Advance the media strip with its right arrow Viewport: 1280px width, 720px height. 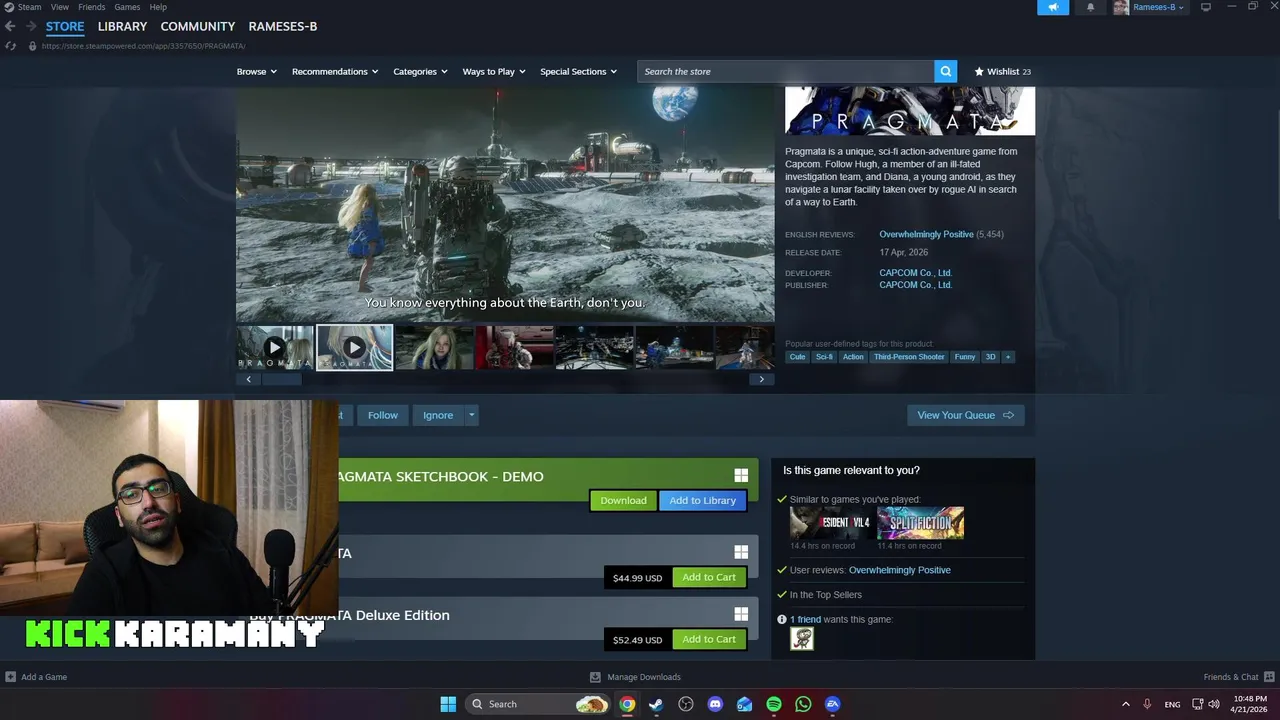pos(762,379)
